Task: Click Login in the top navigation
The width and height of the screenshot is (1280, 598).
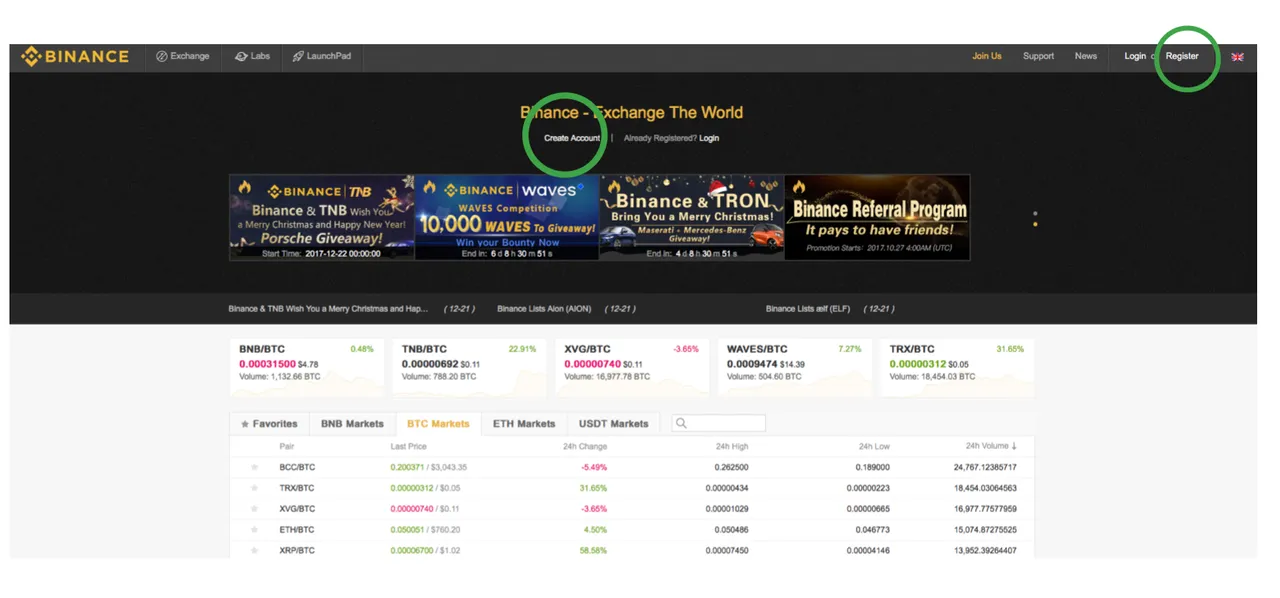Action: click(x=1135, y=56)
